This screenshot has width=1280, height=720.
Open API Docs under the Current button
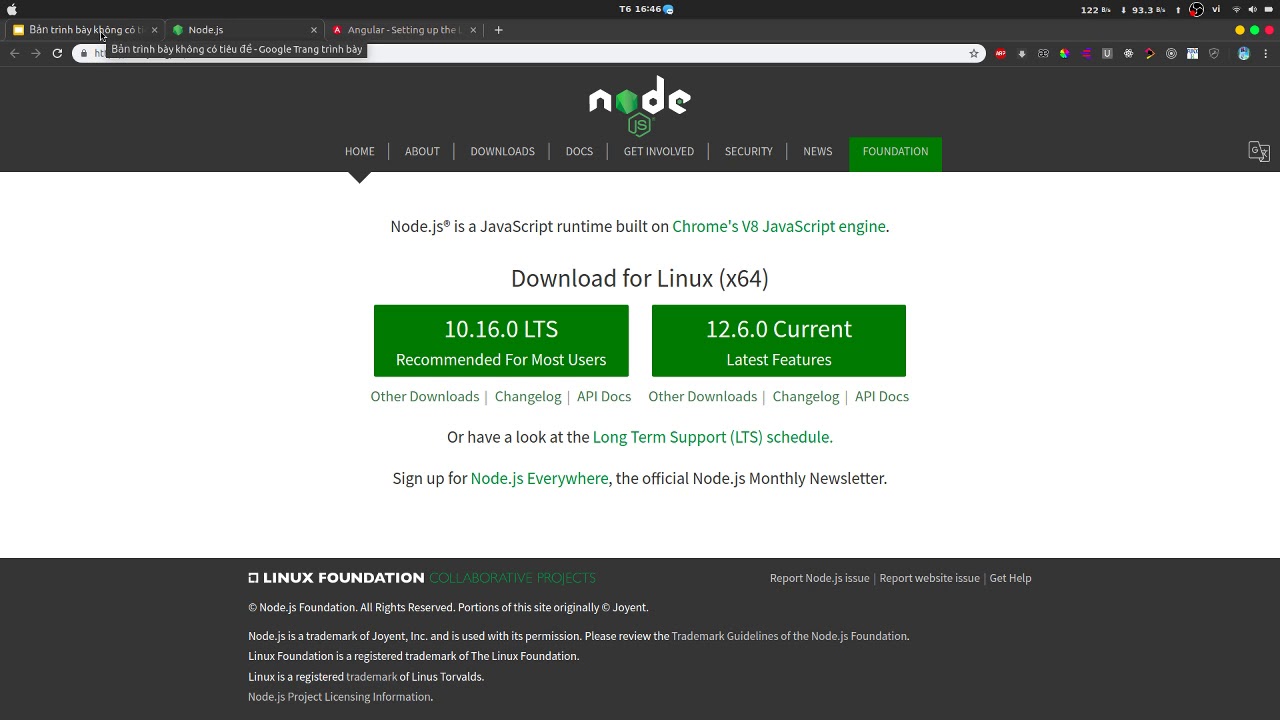(x=882, y=396)
